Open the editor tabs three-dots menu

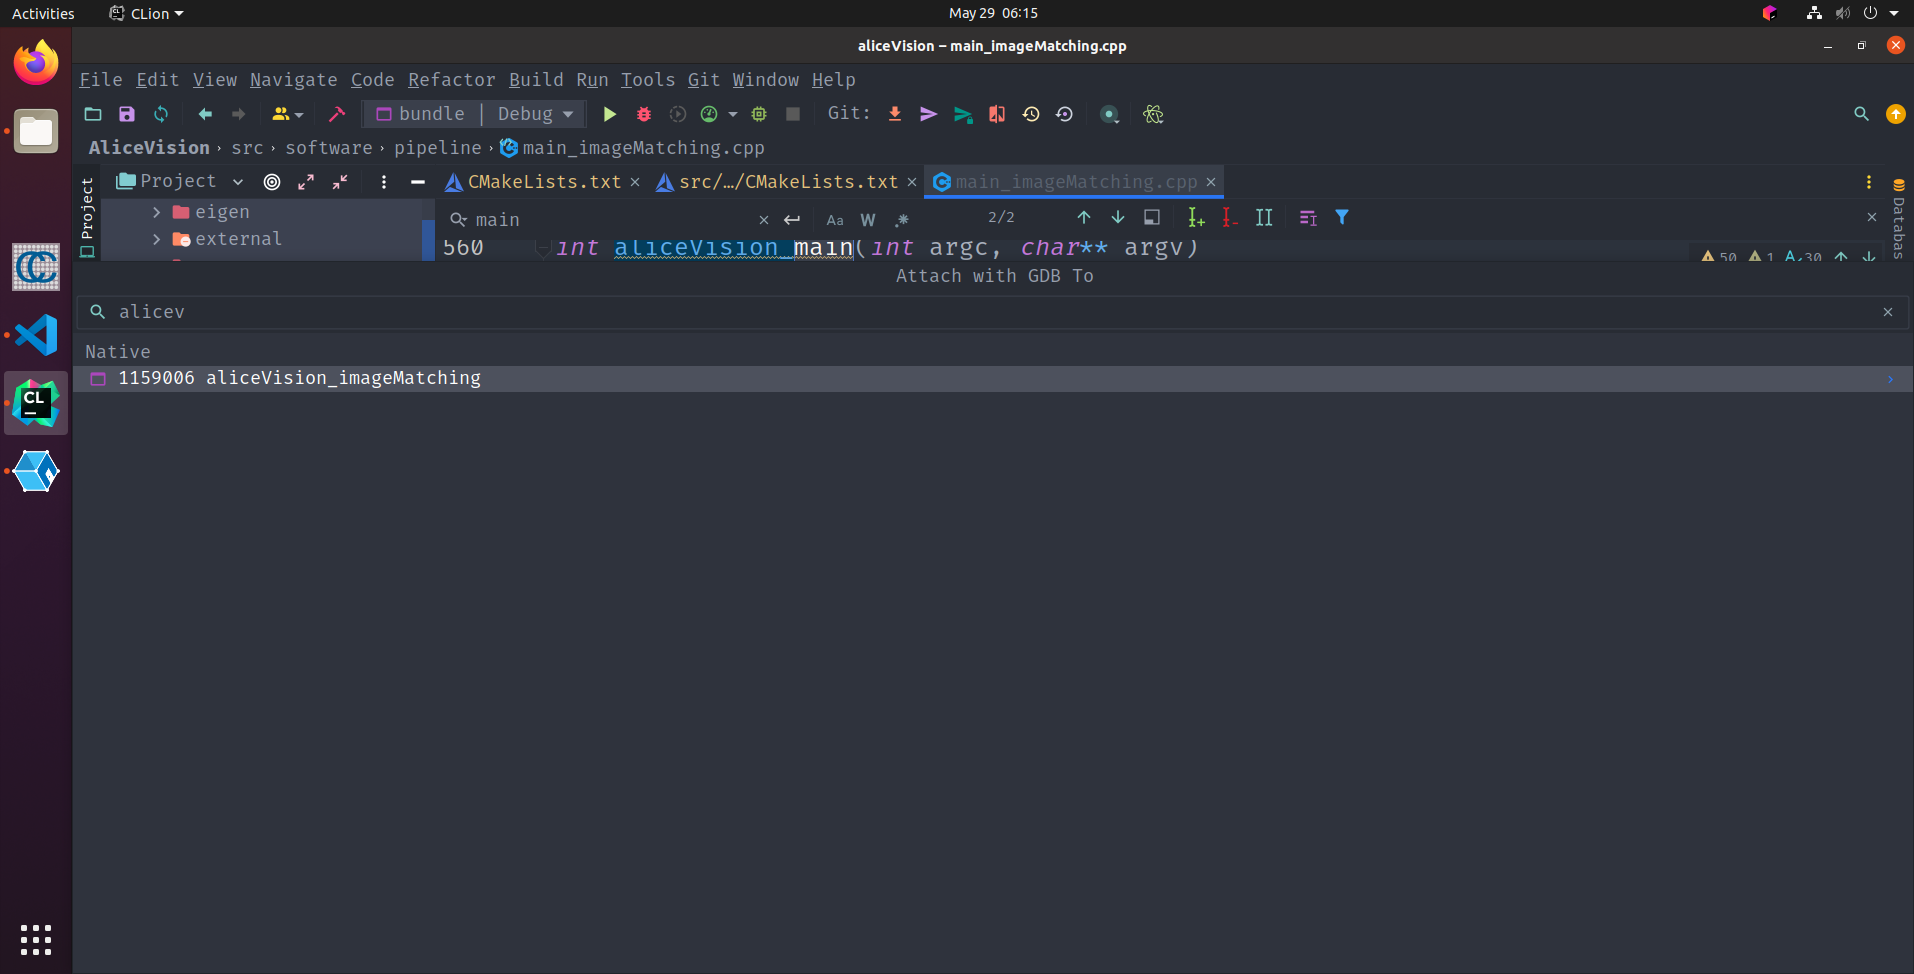(x=1868, y=182)
